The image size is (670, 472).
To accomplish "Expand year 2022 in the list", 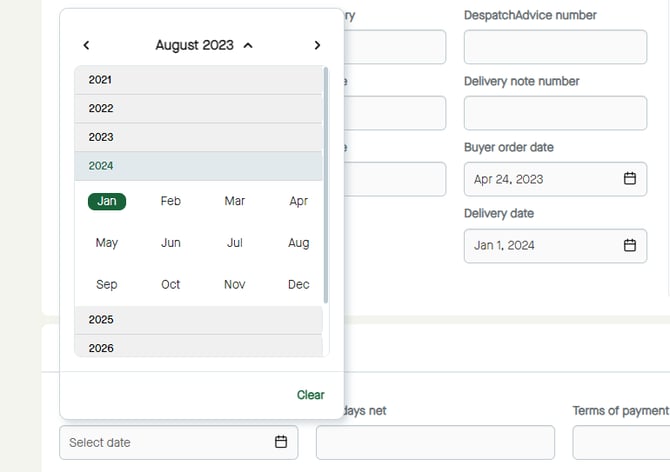I will (198, 108).
